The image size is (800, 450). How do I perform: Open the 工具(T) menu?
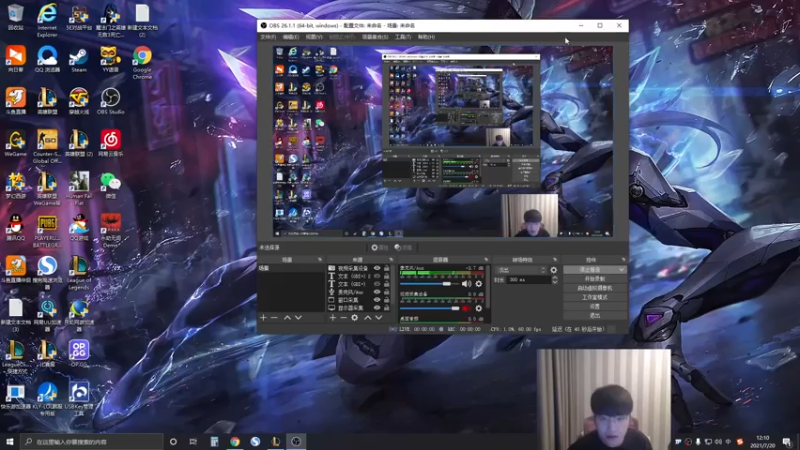click(403, 37)
